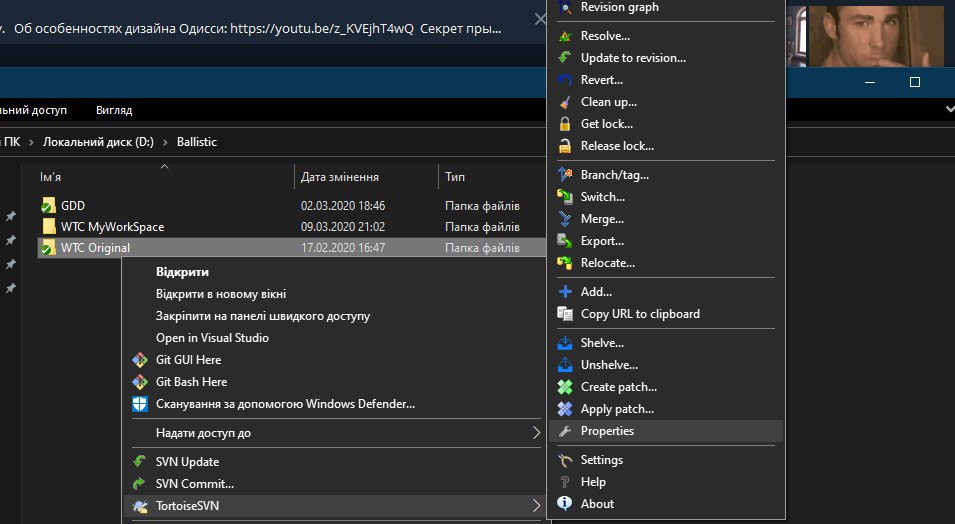This screenshot has height=524, width=955.
Task: Open the Вигляд ribbon tab
Action: (114, 110)
